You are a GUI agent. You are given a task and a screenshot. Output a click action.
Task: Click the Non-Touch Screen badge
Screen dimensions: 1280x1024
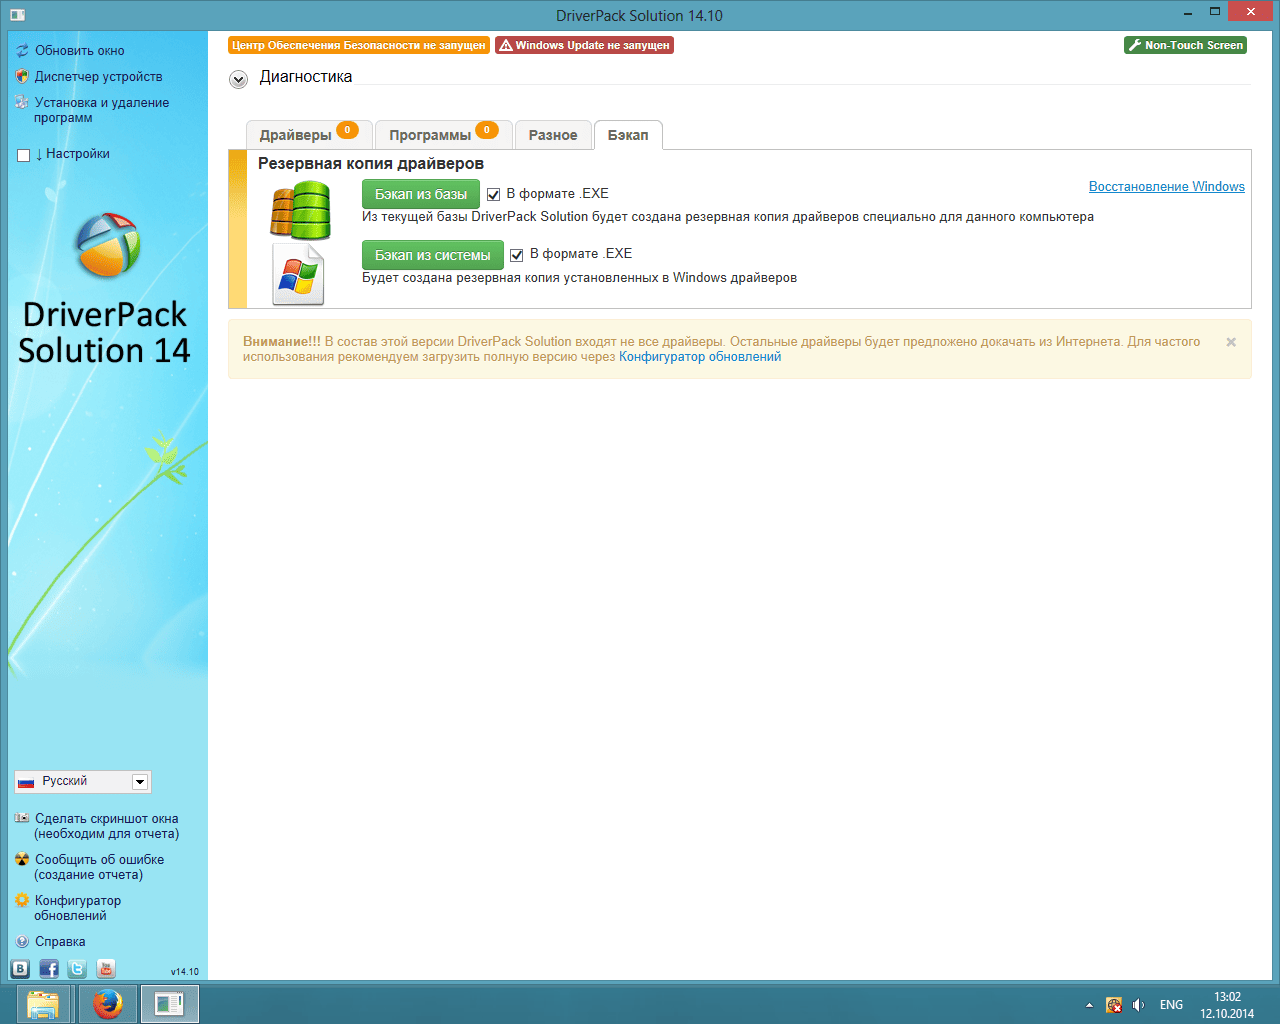pos(1185,45)
